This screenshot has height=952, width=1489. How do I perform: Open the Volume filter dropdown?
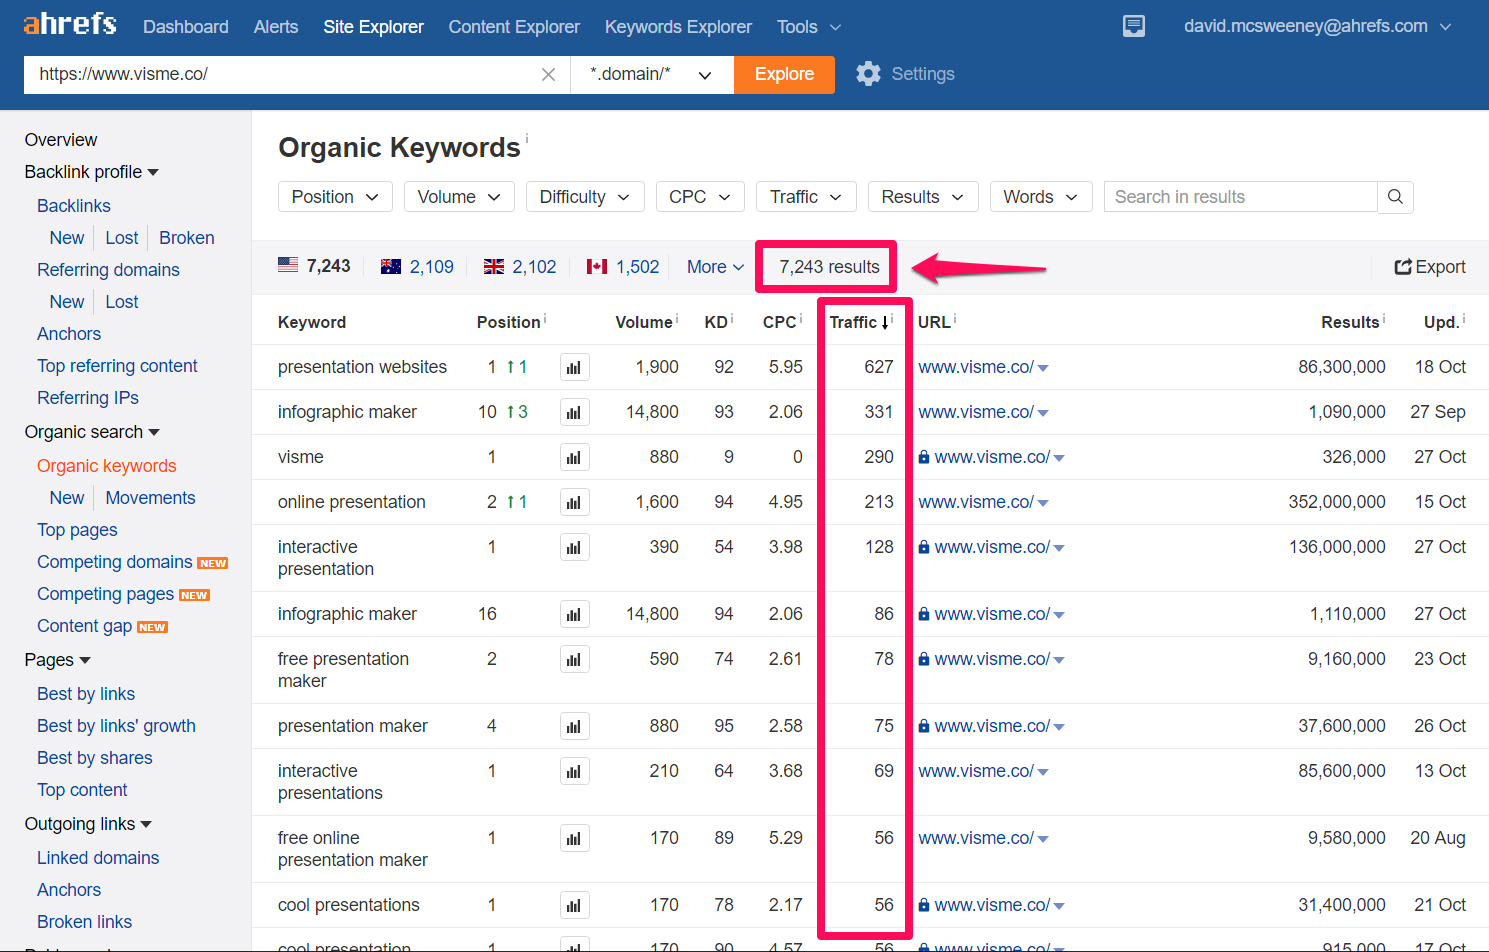pyautogui.click(x=459, y=197)
